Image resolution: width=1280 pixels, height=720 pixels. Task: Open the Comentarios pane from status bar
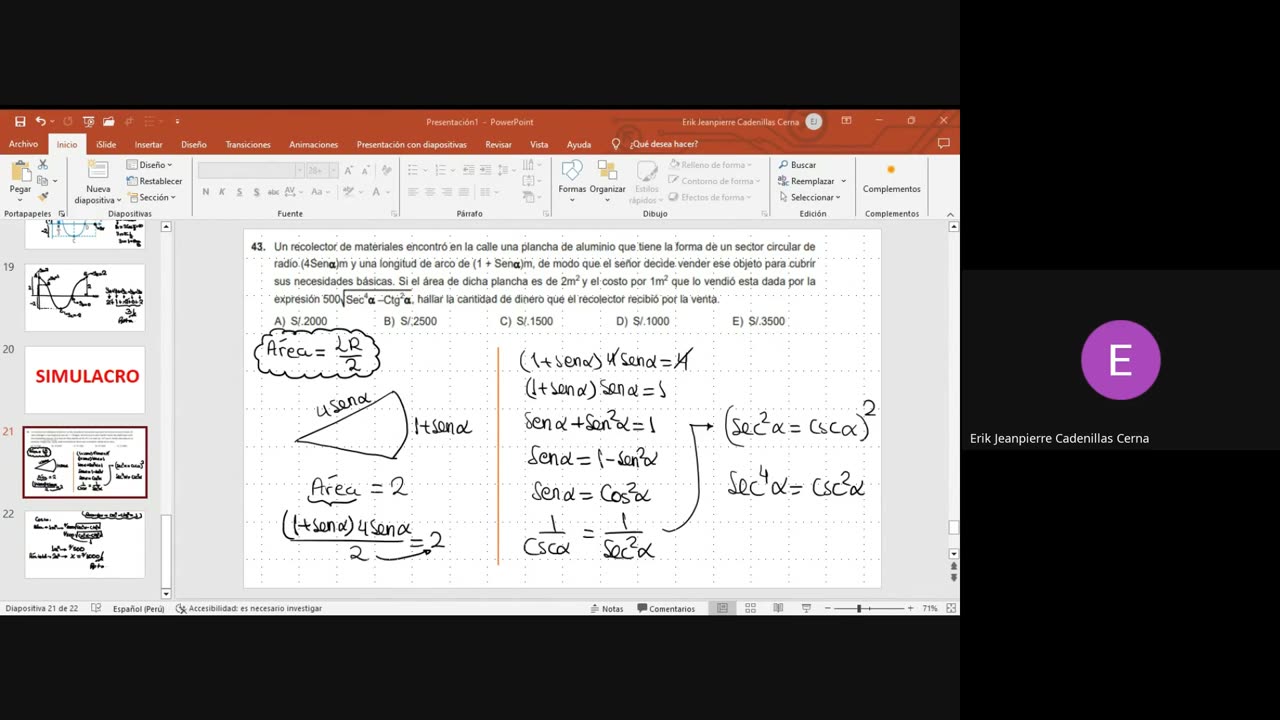point(666,608)
